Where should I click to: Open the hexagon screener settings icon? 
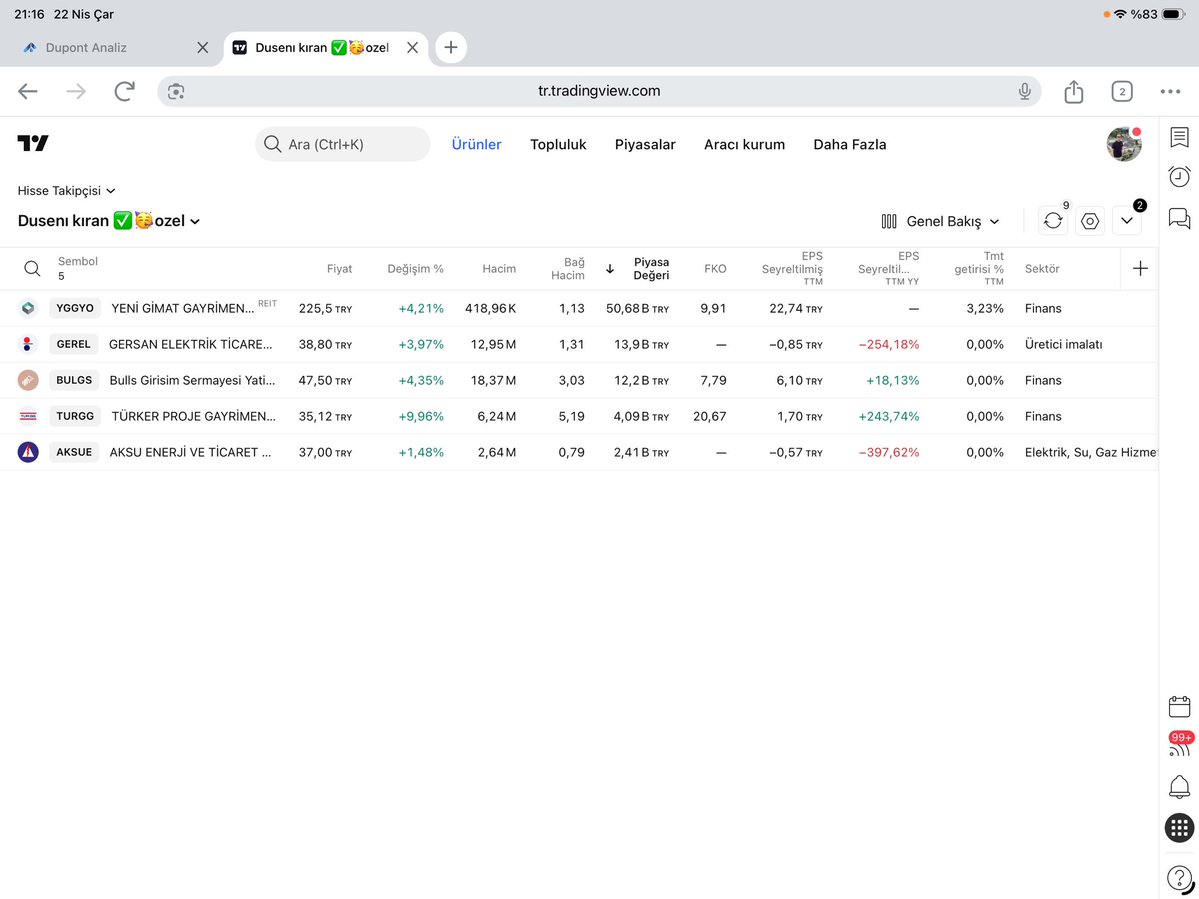1090,221
